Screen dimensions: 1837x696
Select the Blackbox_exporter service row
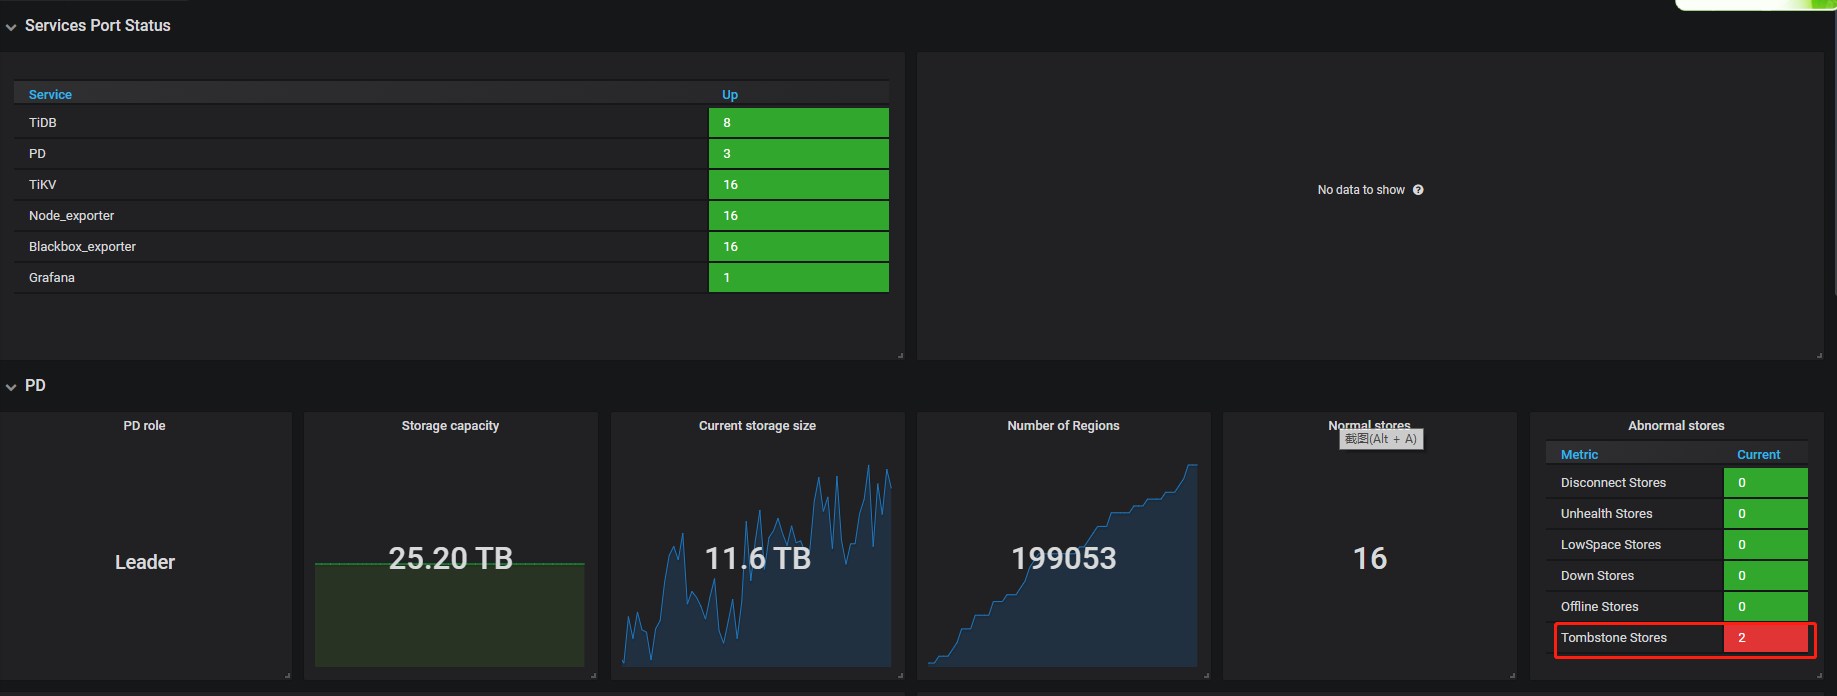[82, 247]
